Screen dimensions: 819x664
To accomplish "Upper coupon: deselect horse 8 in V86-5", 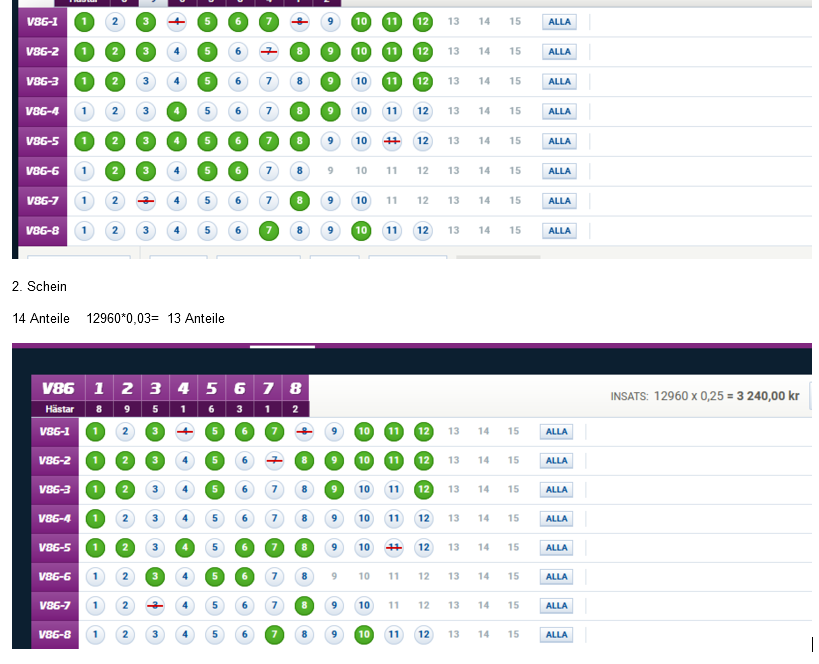I will (x=299, y=141).
